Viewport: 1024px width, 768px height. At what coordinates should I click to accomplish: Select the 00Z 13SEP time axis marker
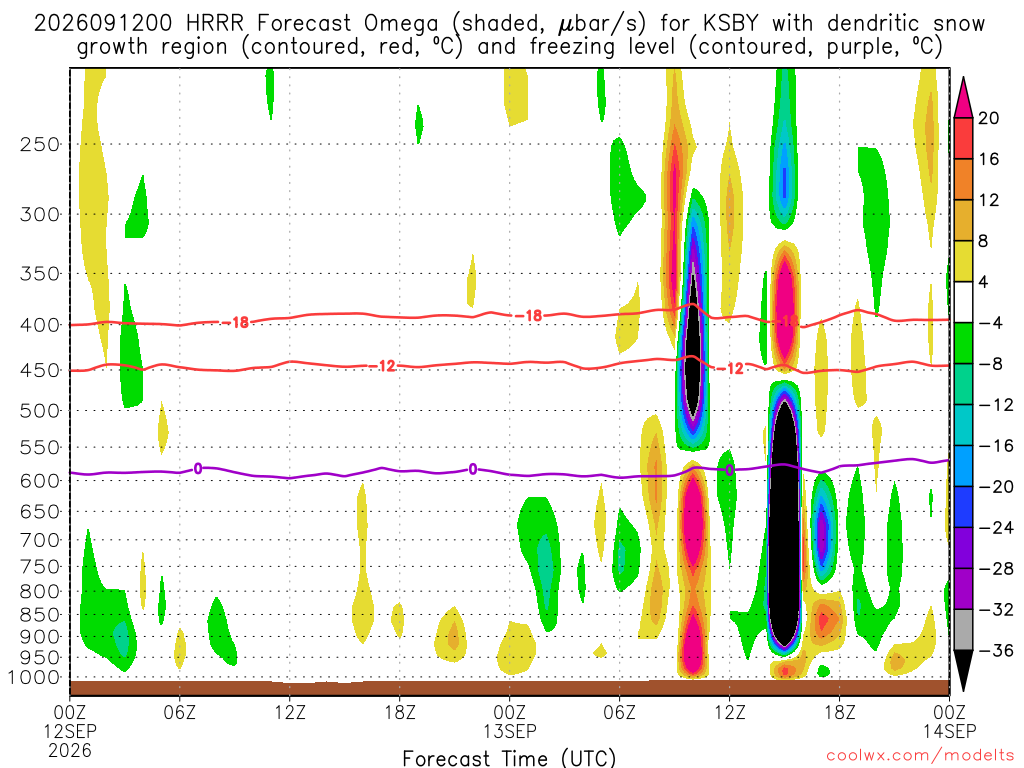(509, 721)
